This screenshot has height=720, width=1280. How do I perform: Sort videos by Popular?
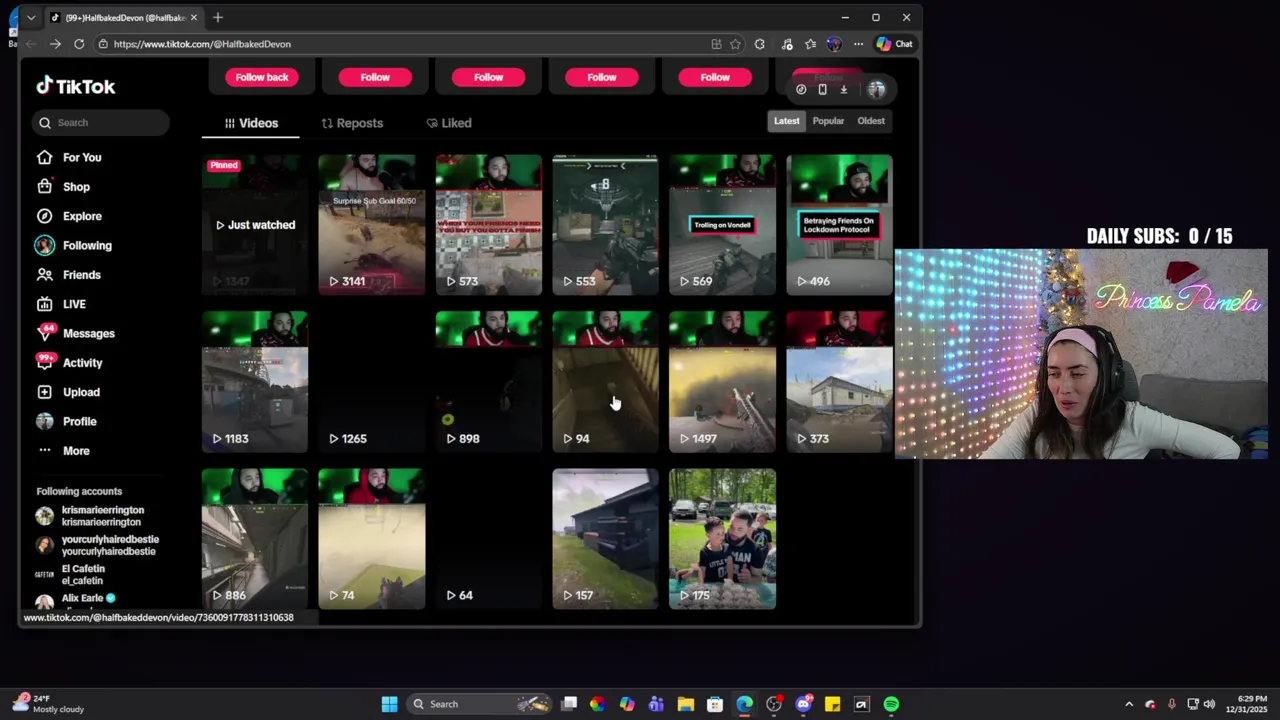pyautogui.click(x=828, y=121)
